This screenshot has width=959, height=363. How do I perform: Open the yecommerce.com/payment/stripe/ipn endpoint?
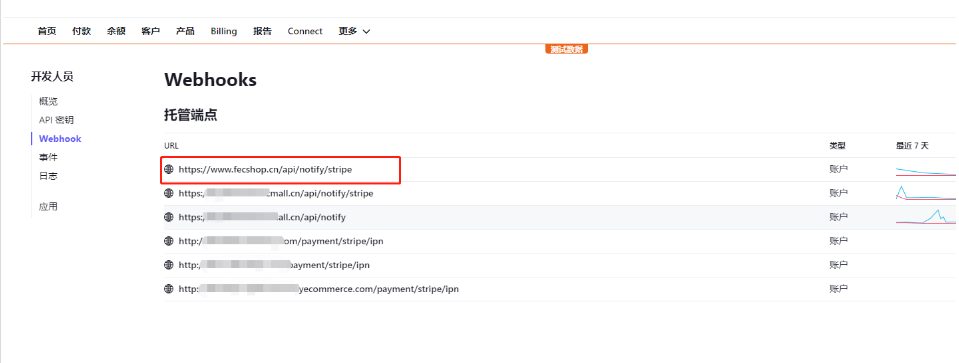click(x=319, y=289)
